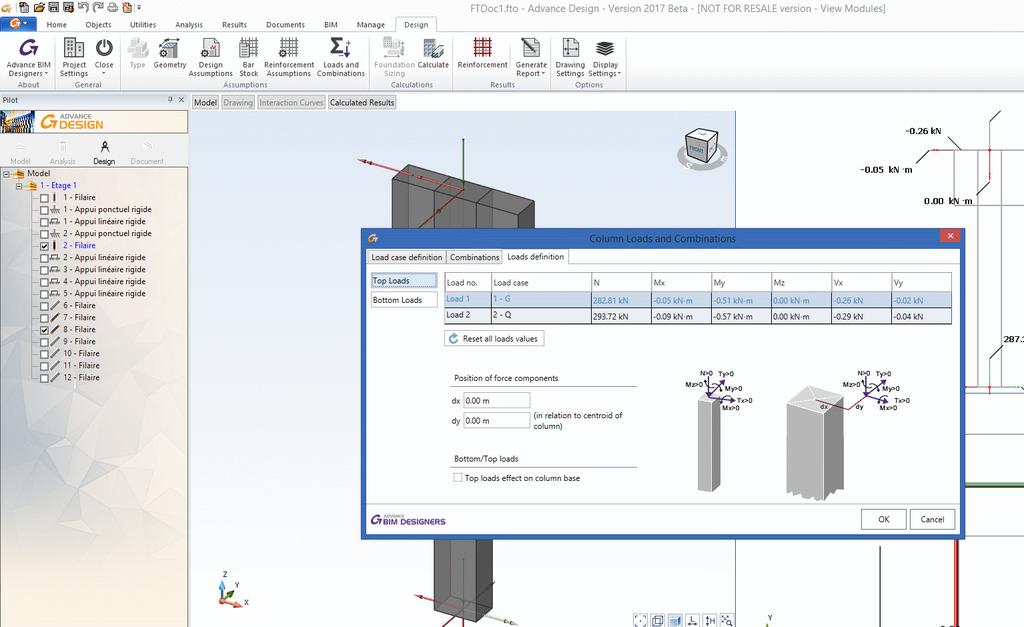Open the Home ribbon tab

click(56, 25)
